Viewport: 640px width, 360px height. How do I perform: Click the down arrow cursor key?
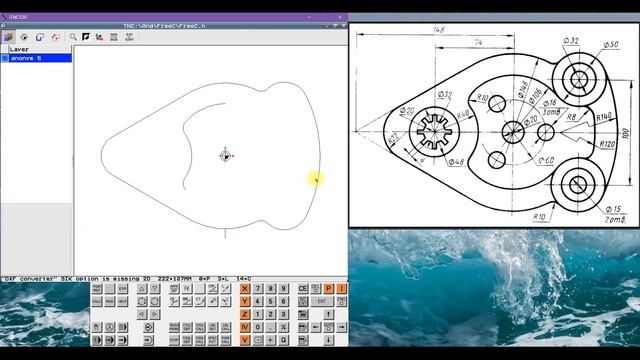coord(329,340)
